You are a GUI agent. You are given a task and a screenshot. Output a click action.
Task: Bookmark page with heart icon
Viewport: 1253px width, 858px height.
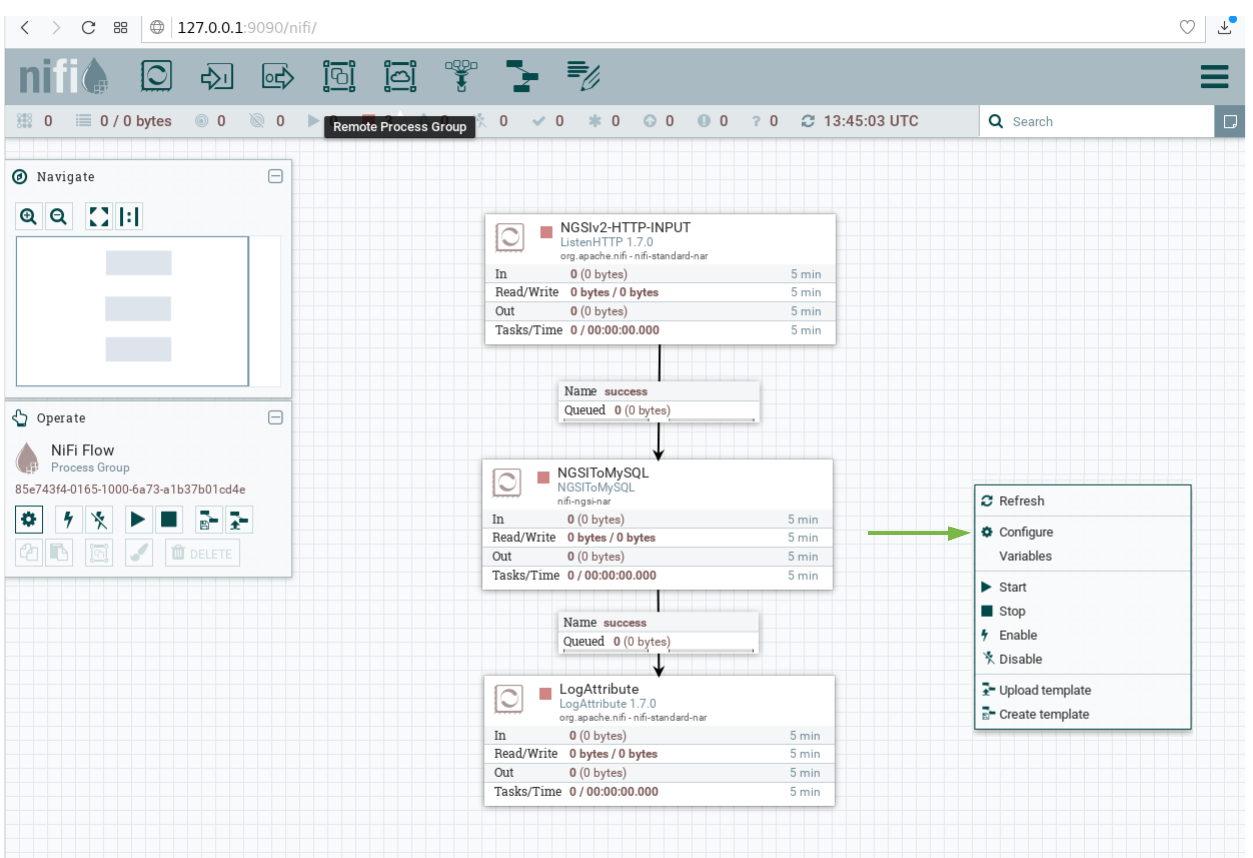click(x=1187, y=27)
